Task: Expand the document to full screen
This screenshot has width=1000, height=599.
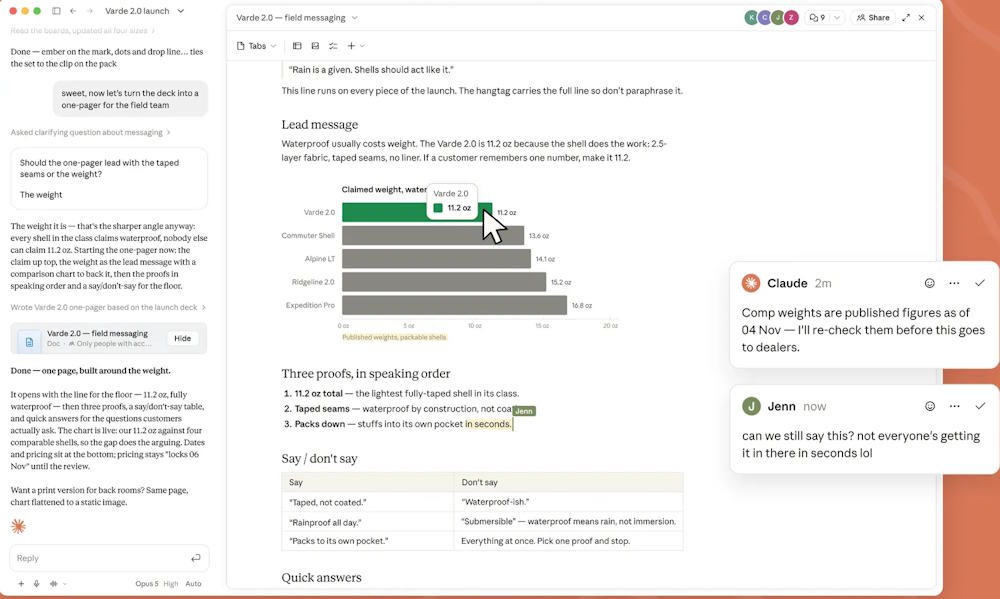Action: (906, 18)
